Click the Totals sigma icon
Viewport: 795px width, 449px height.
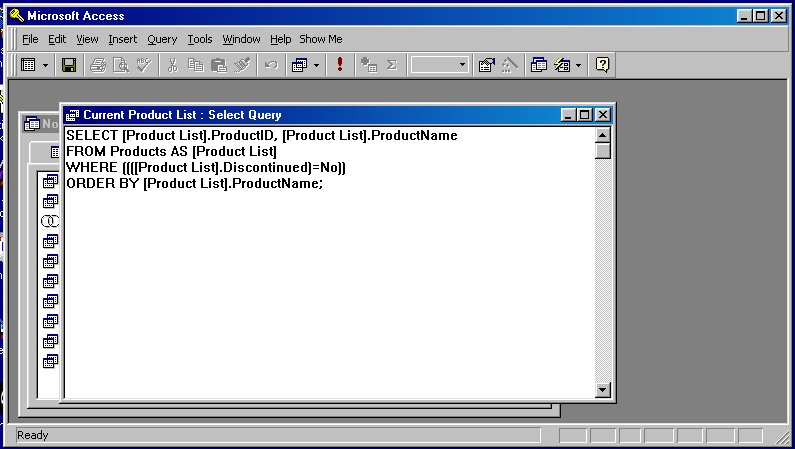pos(391,65)
